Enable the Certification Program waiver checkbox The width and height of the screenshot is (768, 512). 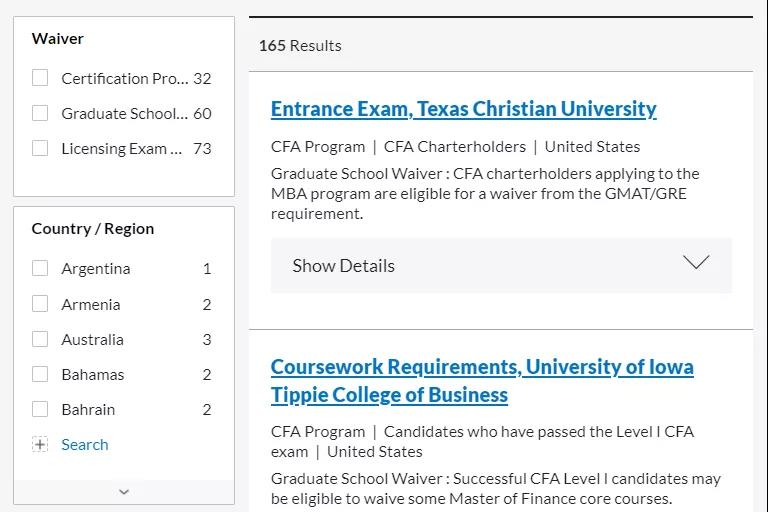[40, 78]
